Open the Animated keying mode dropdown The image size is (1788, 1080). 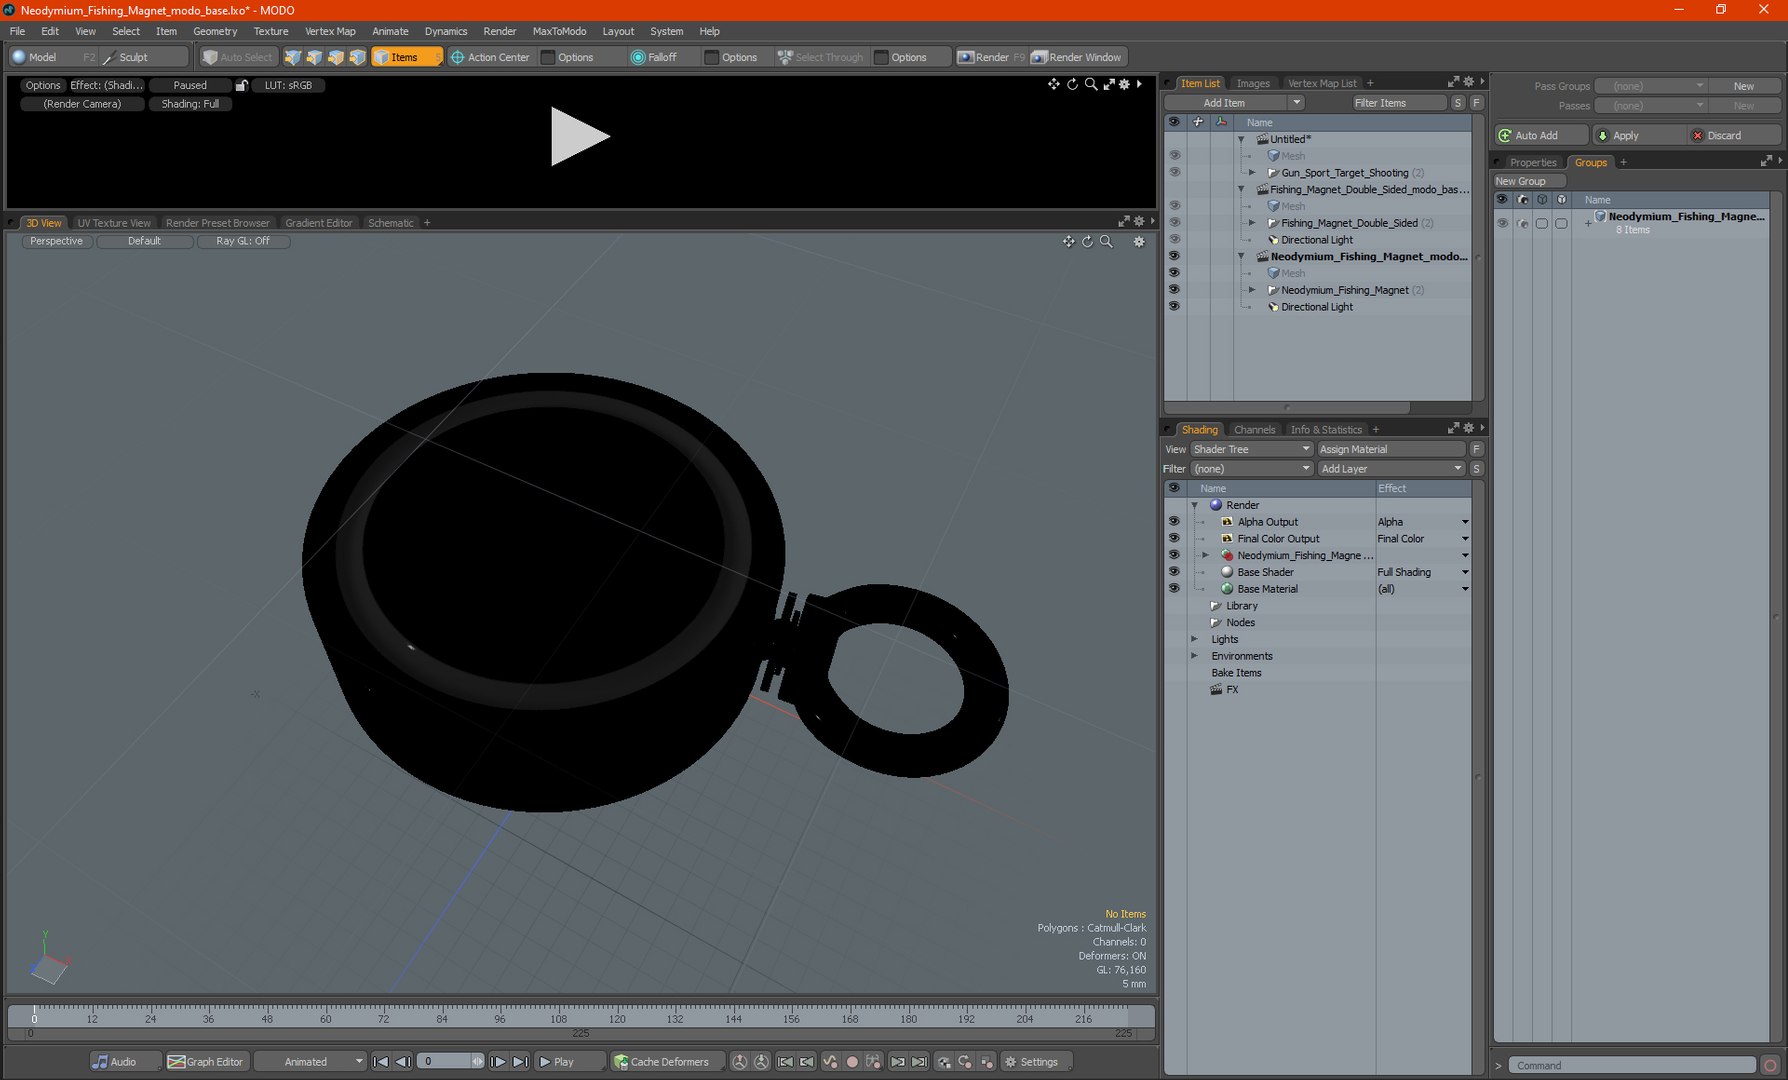pyautogui.click(x=310, y=1061)
